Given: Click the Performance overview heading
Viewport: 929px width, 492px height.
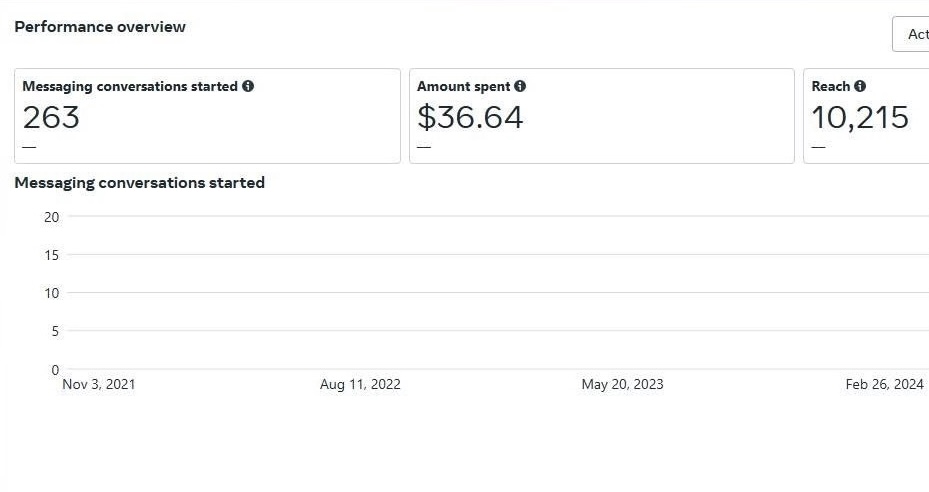Looking at the screenshot, I should coord(100,27).
